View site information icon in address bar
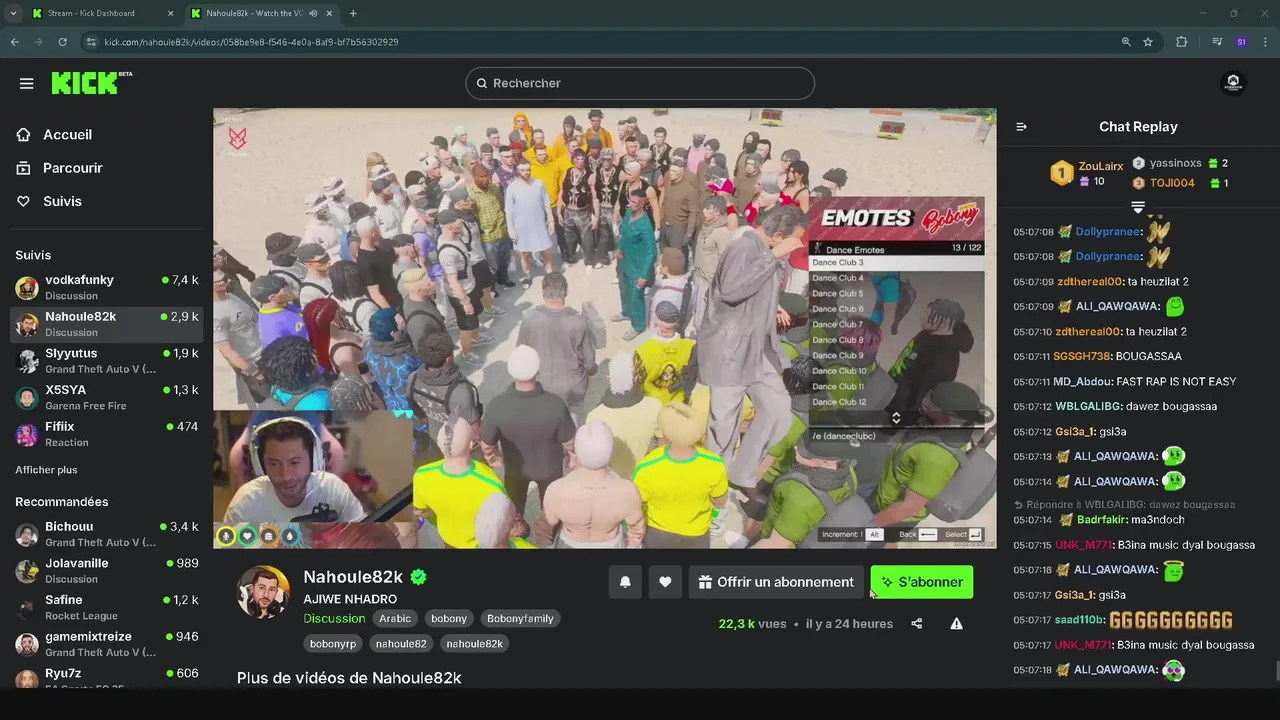 click(91, 42)
